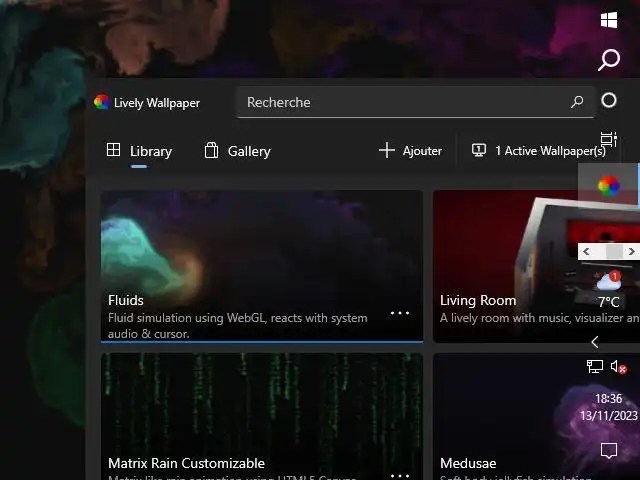
Task: Open Task View in the taskbar
Action: (609, 139)
